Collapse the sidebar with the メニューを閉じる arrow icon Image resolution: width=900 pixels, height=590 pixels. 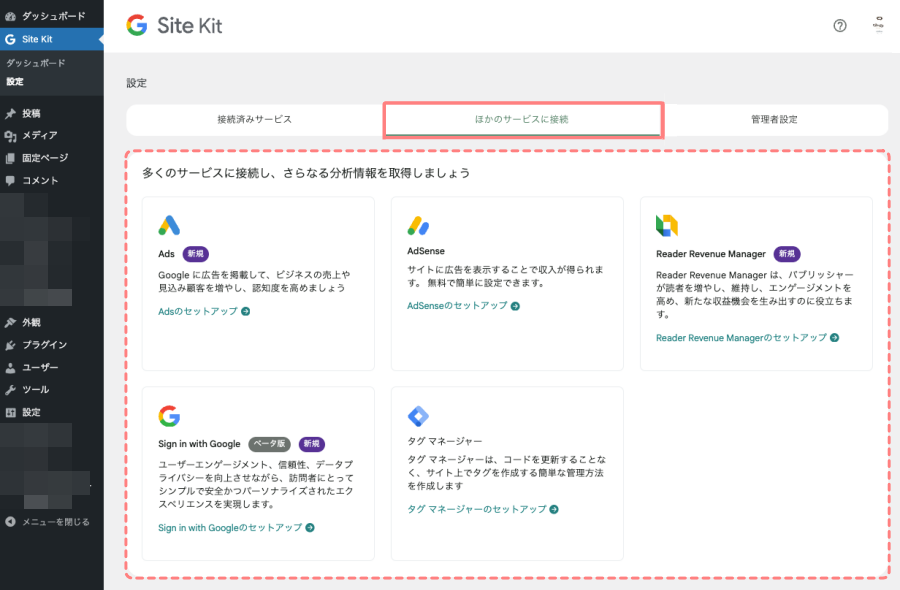(10, 522)
